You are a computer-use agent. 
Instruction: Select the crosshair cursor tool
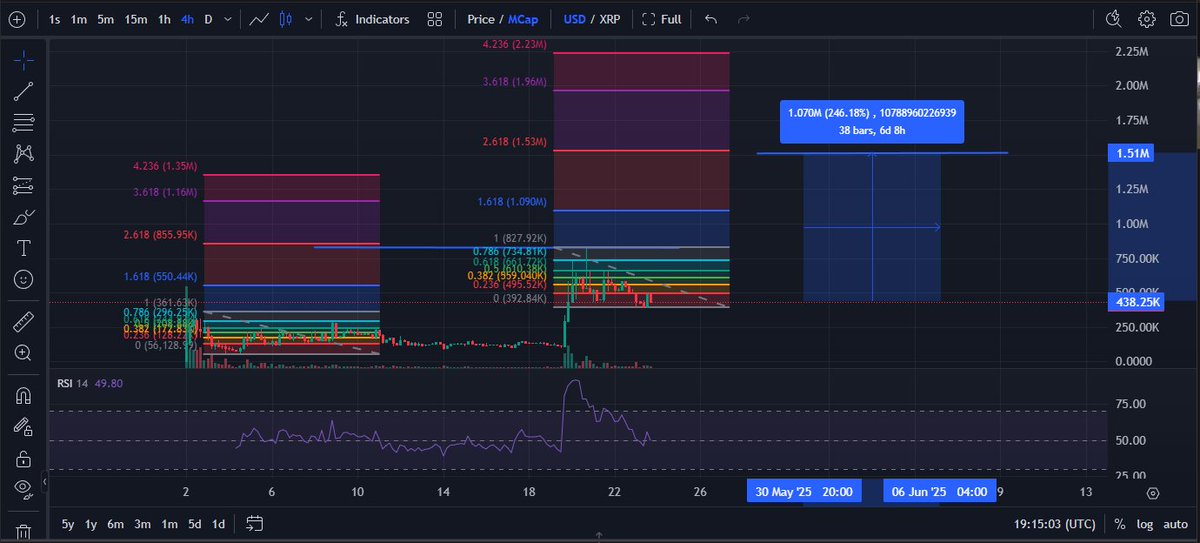(x=25, y=59)
